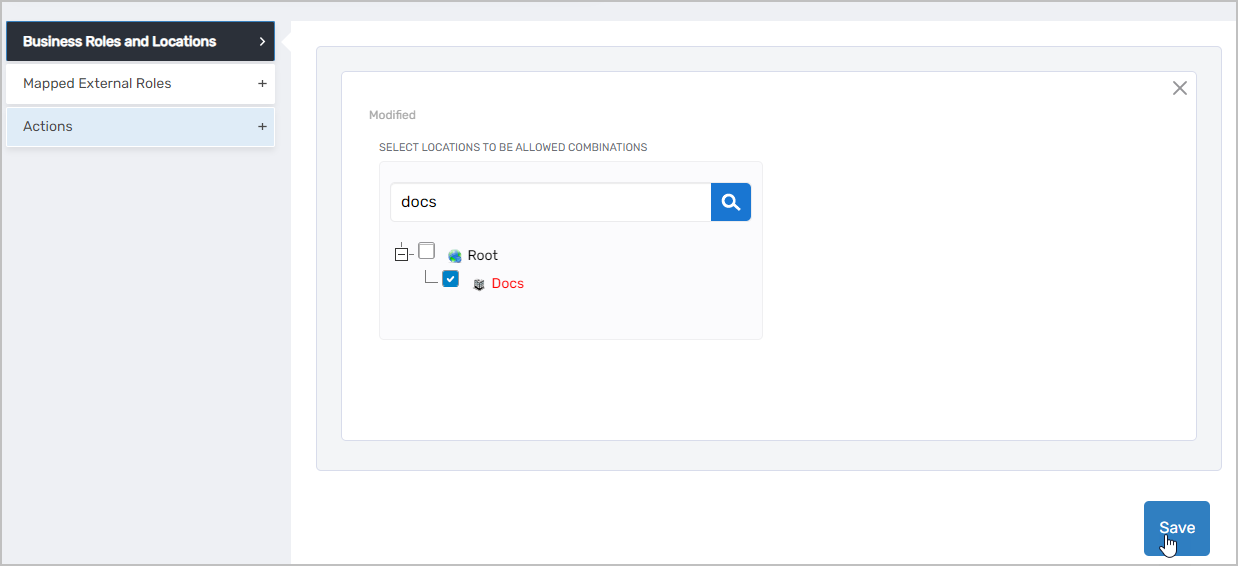The width and height of the screenshot is (1238, 566).
Task: Check the Root location checkbox
Action: (x=427, y=251)
